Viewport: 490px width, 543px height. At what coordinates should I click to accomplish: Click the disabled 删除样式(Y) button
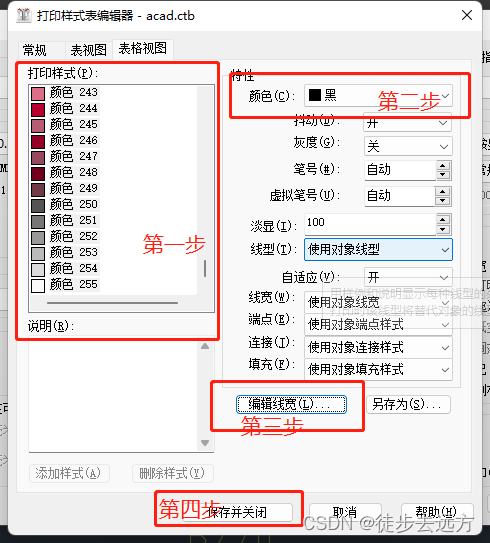(172, 473)
